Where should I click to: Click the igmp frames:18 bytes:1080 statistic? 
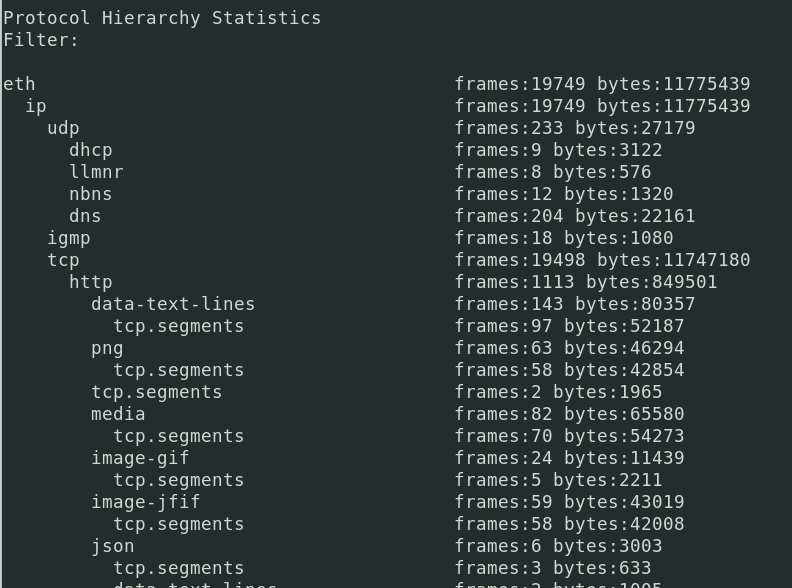[x=564, y=238]
